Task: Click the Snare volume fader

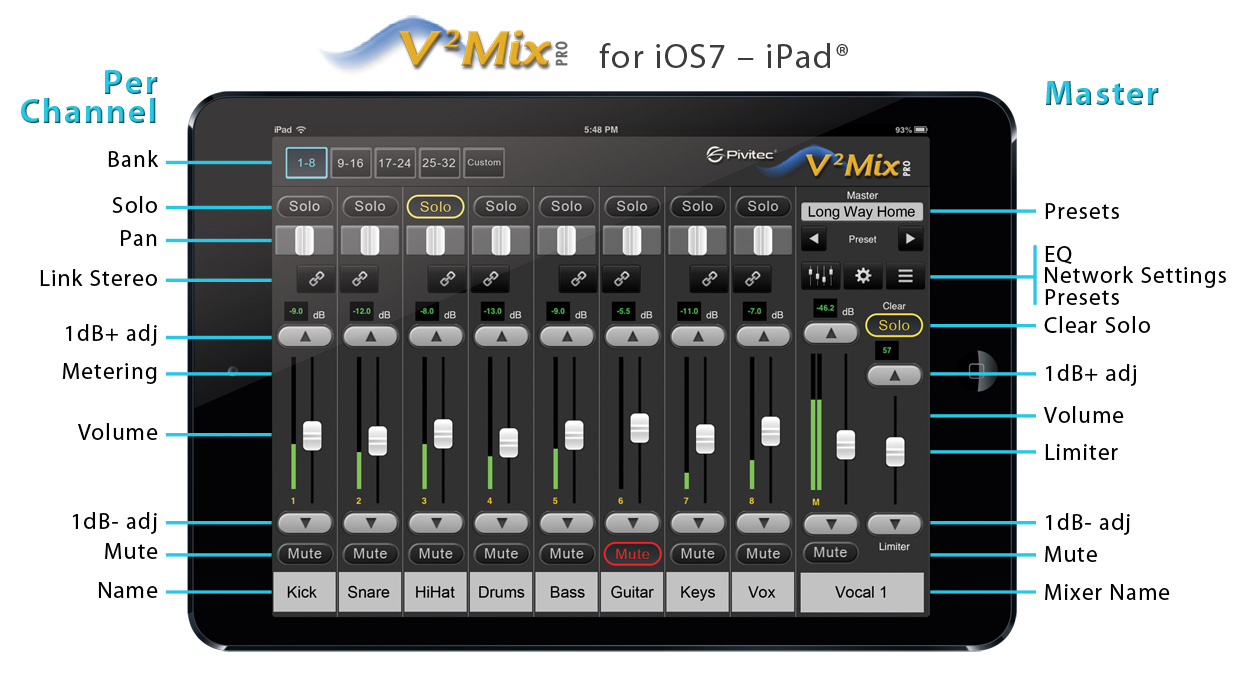Action: coord(378,441)
